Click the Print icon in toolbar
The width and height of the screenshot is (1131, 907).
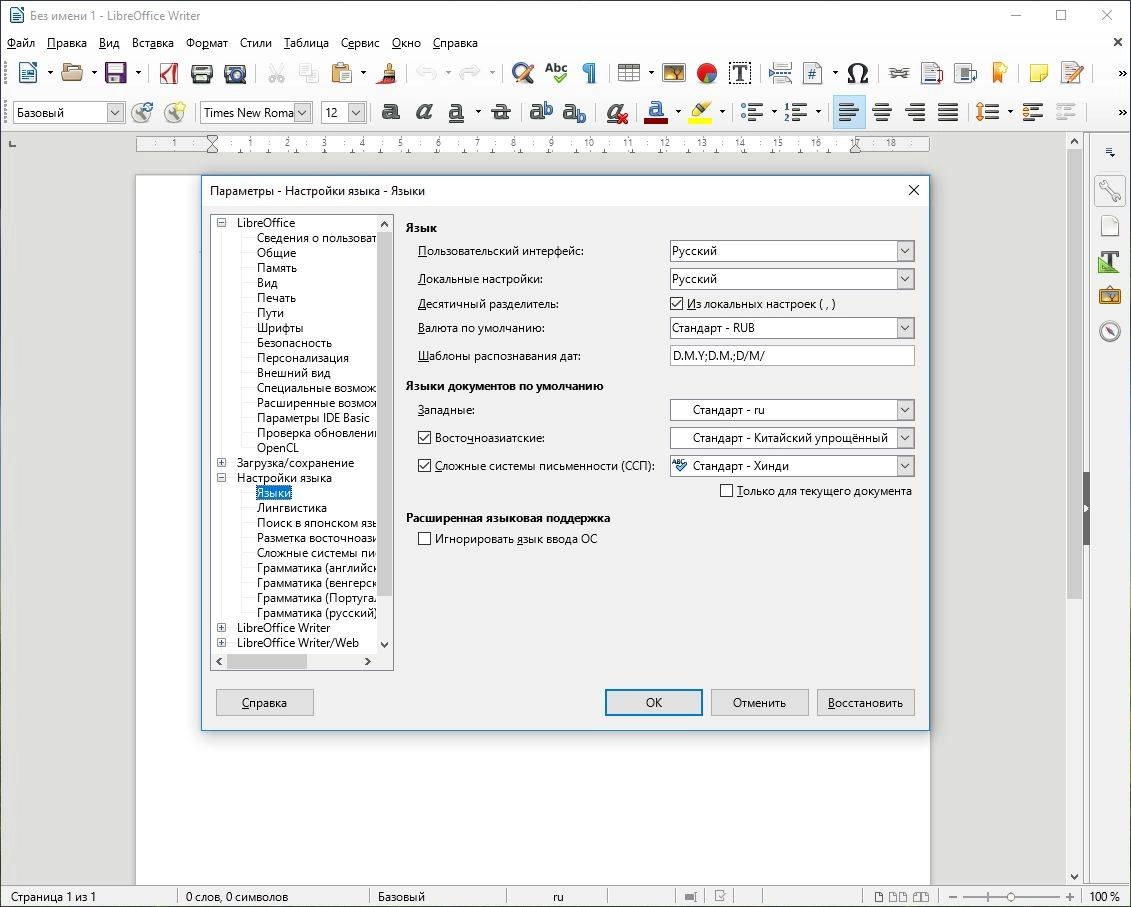(202, 73)
